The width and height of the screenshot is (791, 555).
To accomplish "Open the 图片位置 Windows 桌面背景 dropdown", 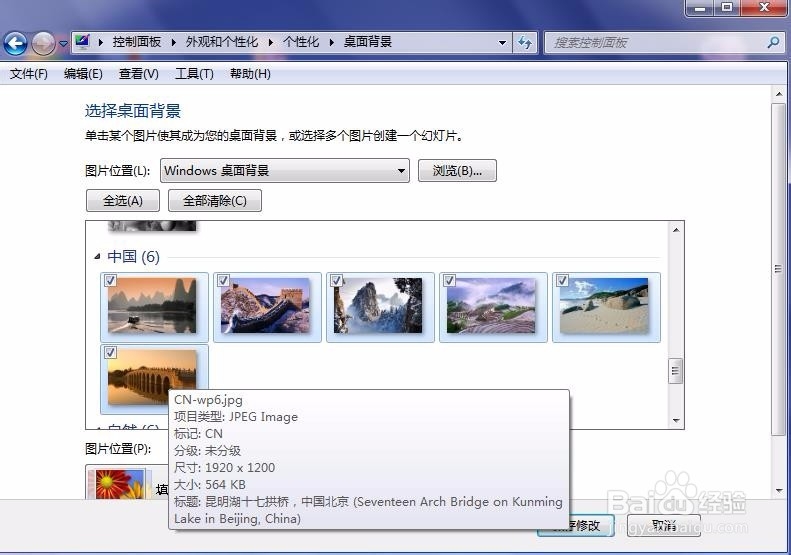I will 285,171.
